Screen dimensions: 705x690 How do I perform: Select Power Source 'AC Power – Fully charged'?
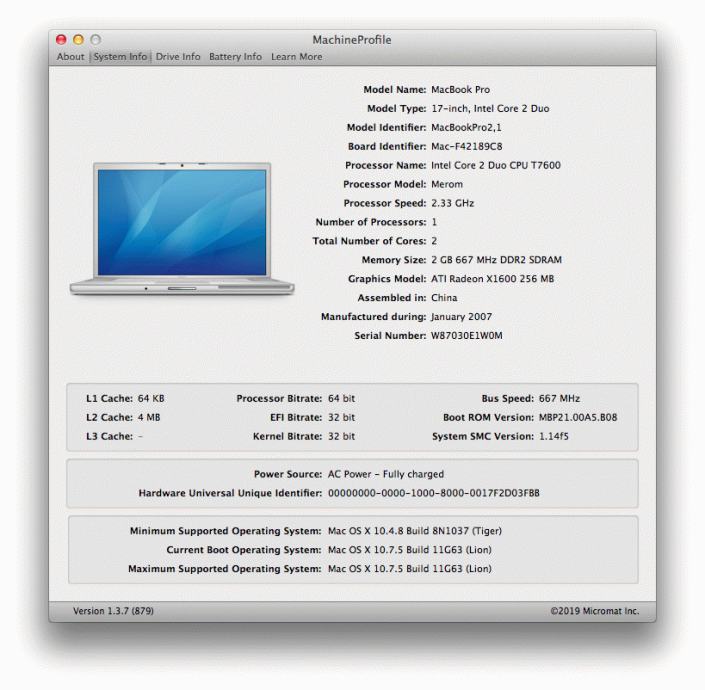click(x=386, y=474)
